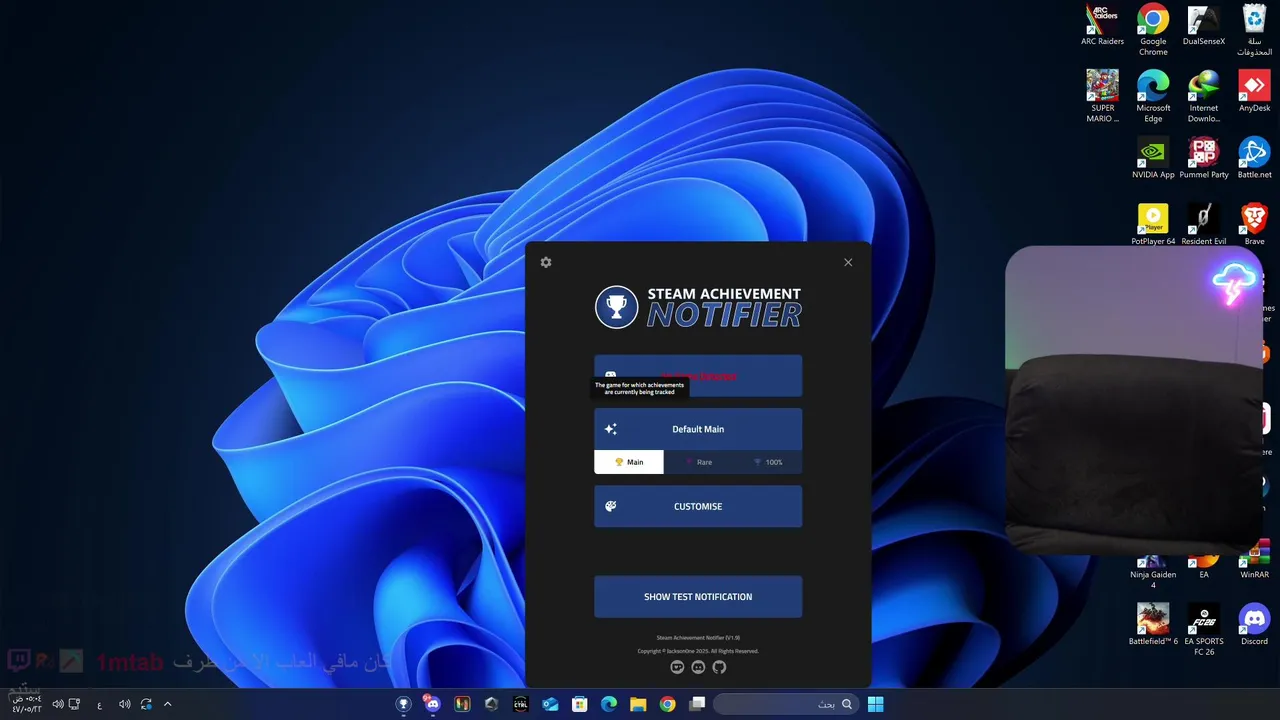Open Ninja Gaiden 4 desktop shortcut
This screenshot has height=720, width=1280.
coord(1153,572)
